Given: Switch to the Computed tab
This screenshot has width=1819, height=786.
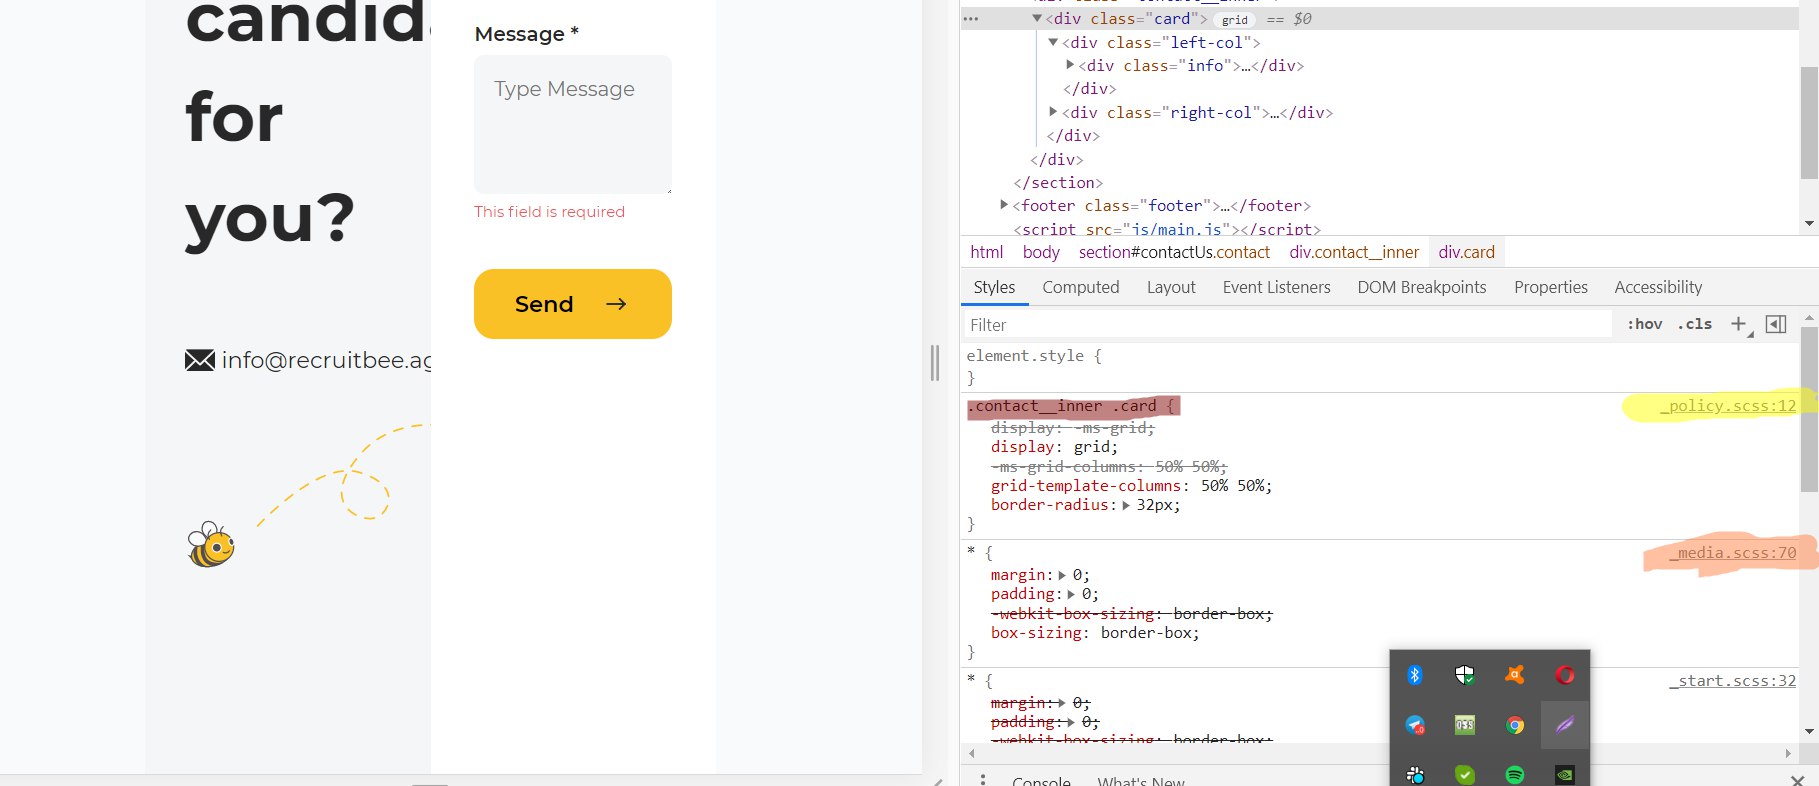Looking at the screenshot, I should [1081, 287].
